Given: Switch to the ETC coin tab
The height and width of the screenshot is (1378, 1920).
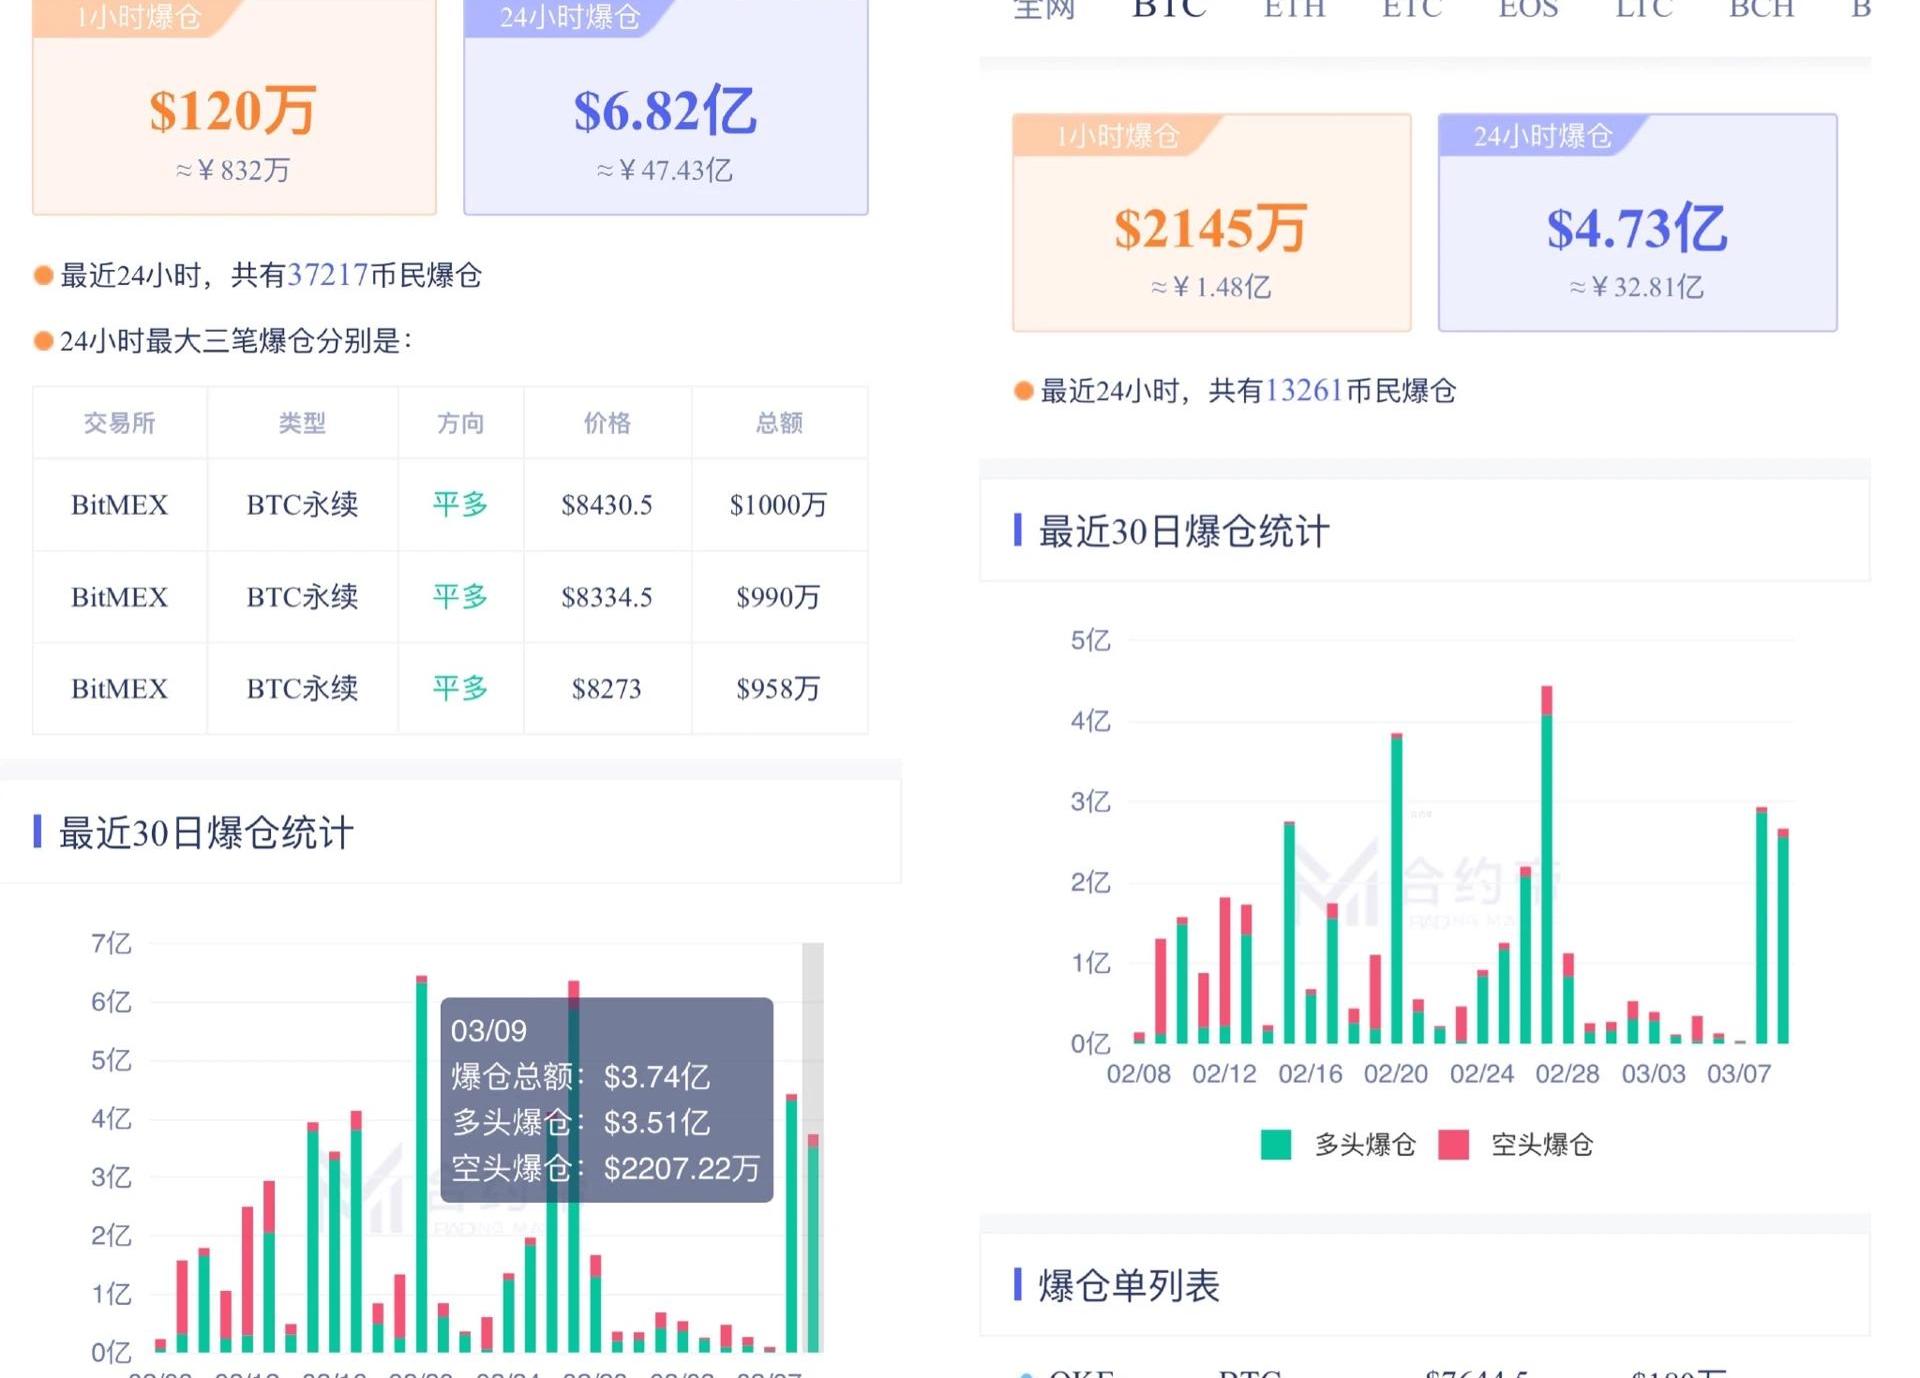Looking at the screenshot, I should click(1412, 9).
